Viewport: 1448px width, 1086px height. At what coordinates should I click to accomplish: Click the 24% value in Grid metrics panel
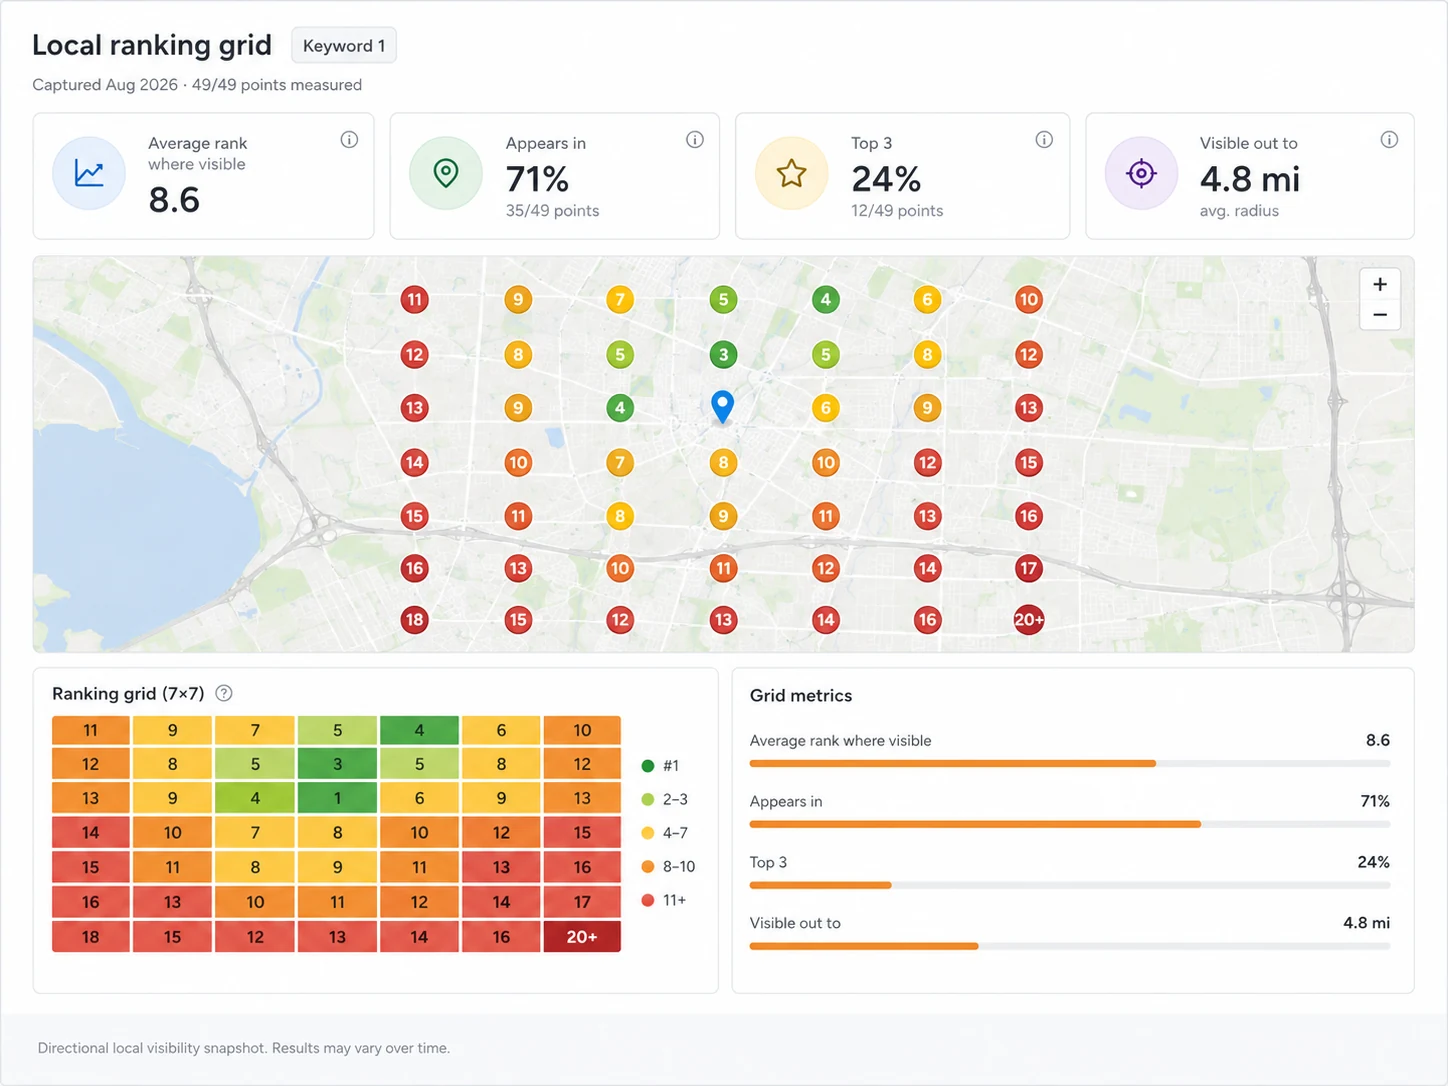1374,863
